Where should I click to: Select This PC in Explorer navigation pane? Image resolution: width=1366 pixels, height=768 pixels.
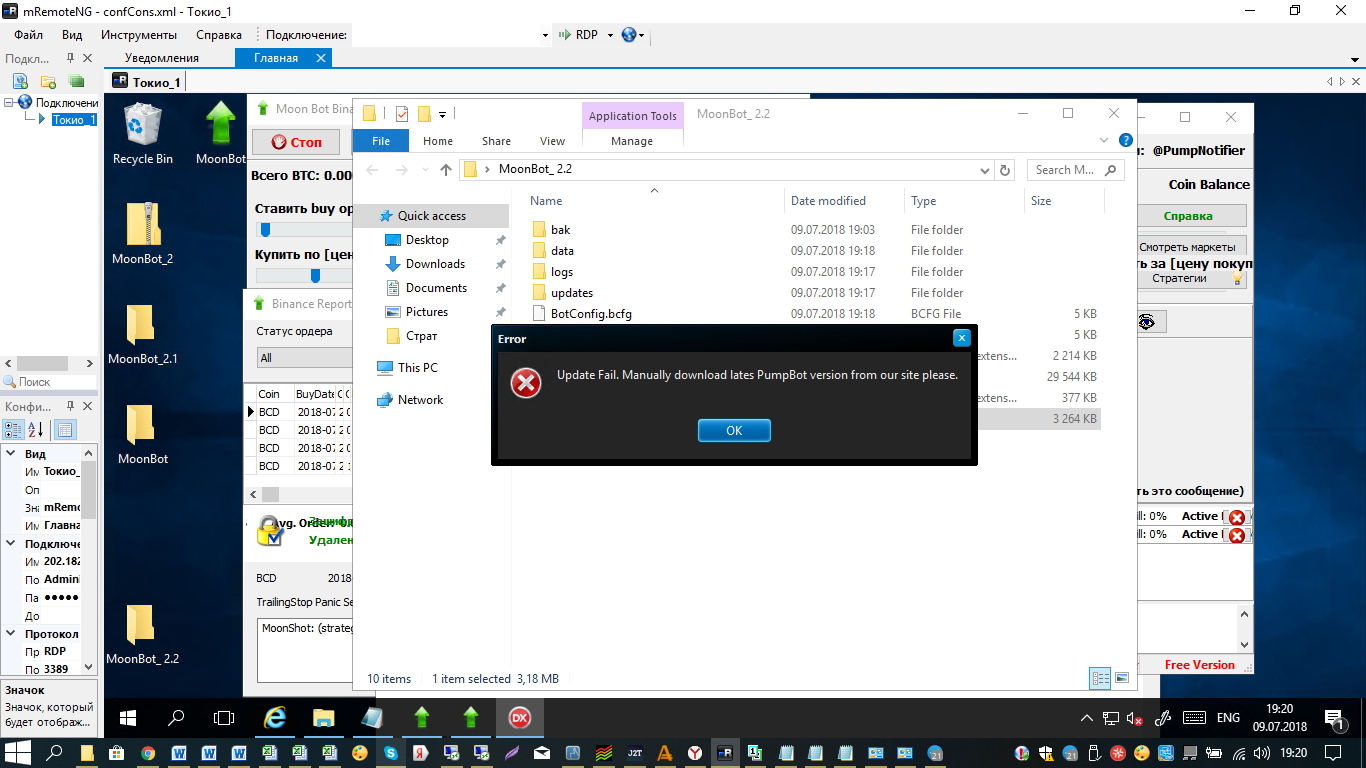tap(418, 368)
